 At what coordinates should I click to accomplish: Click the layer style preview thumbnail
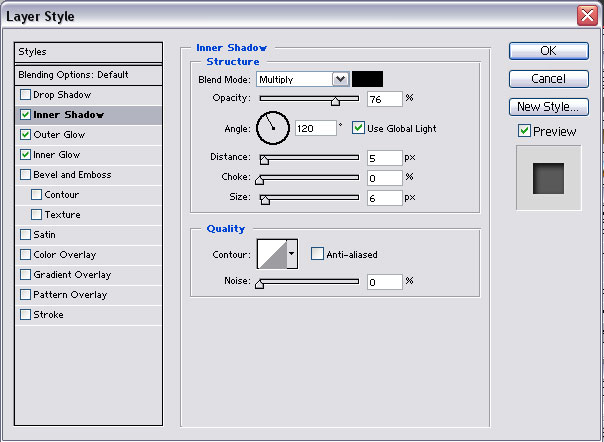coord(547,178)
